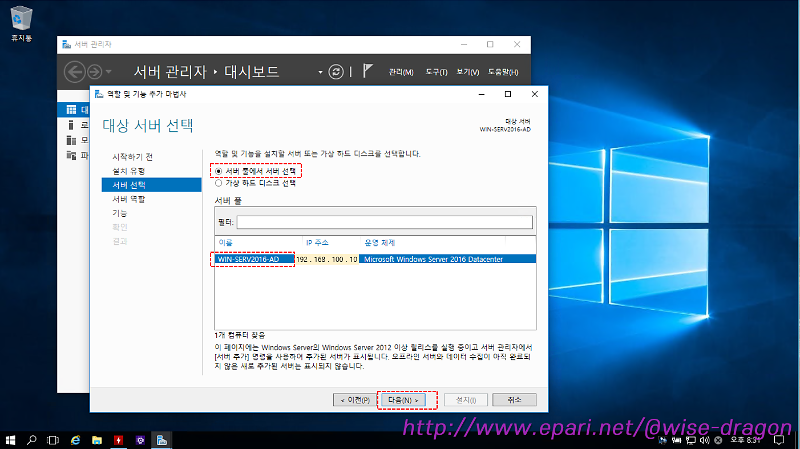Screen dimensions: 800x449
Task: Select the Local Server icon in Server Manager sidebar
Action: pyautogui.click(x=71, y=125)
